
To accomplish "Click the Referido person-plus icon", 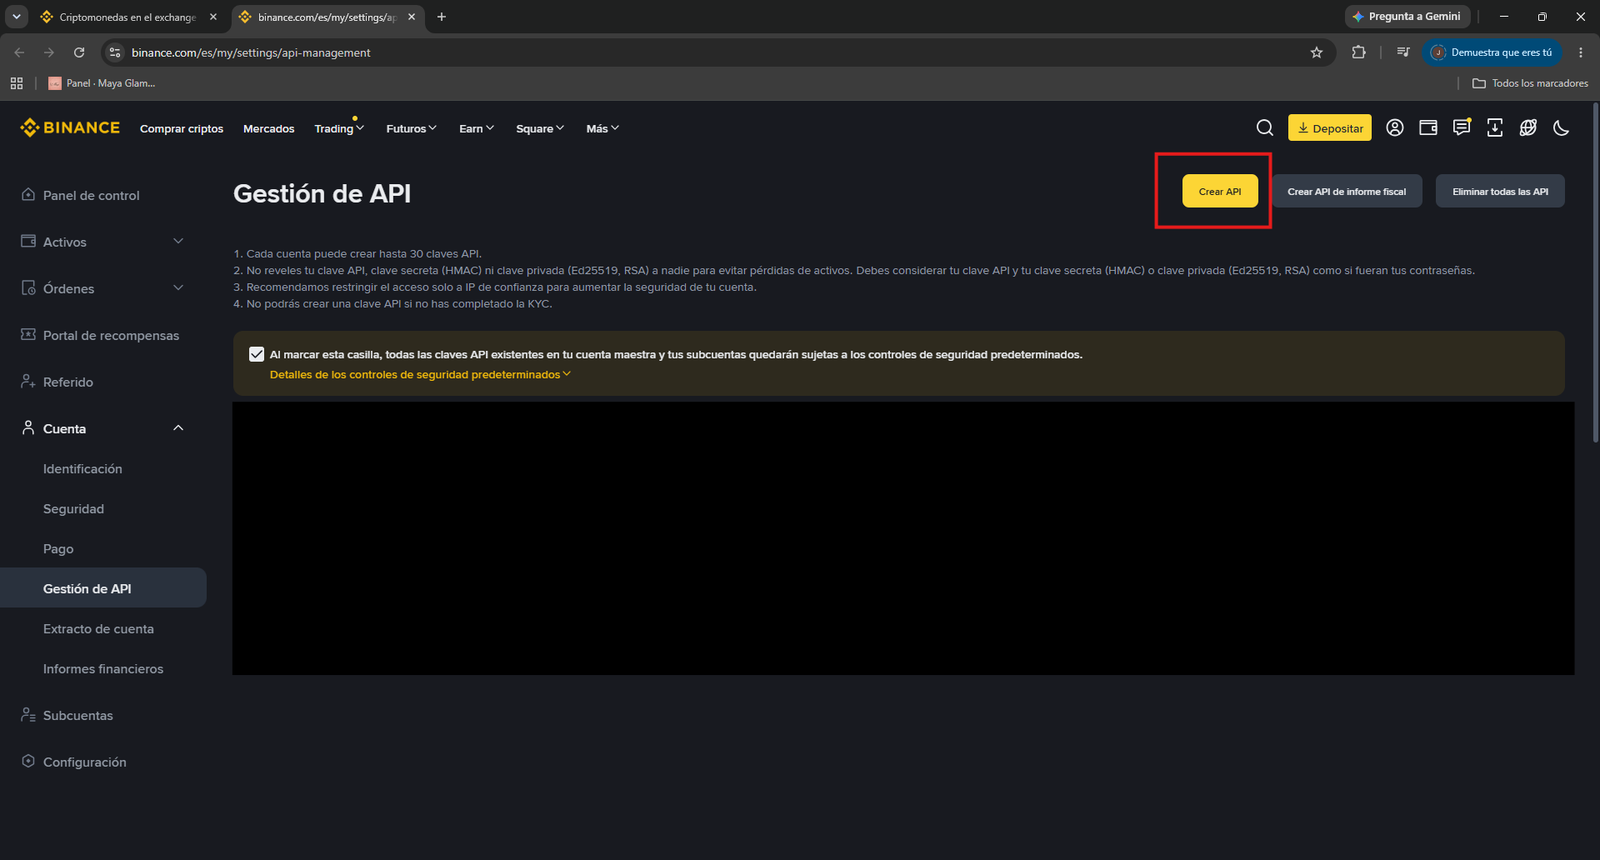I will (x=28, y=381).
